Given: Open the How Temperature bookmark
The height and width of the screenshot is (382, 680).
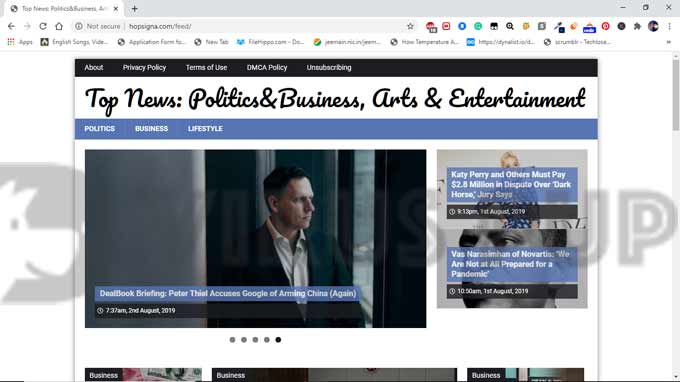Looking at the screenshot, I should click(x=425, y=42).
